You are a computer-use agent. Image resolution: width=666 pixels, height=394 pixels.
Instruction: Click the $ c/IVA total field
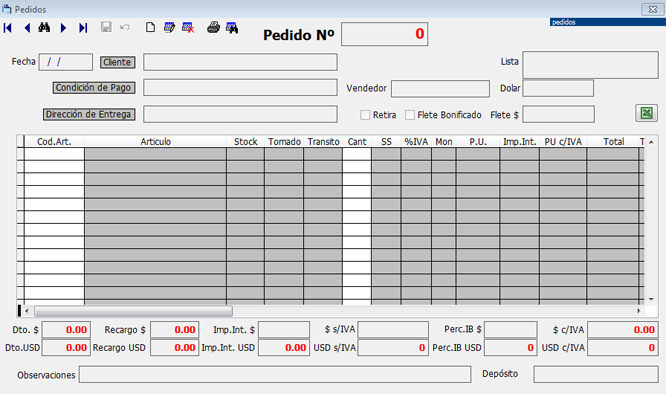(x=623, y=330)
